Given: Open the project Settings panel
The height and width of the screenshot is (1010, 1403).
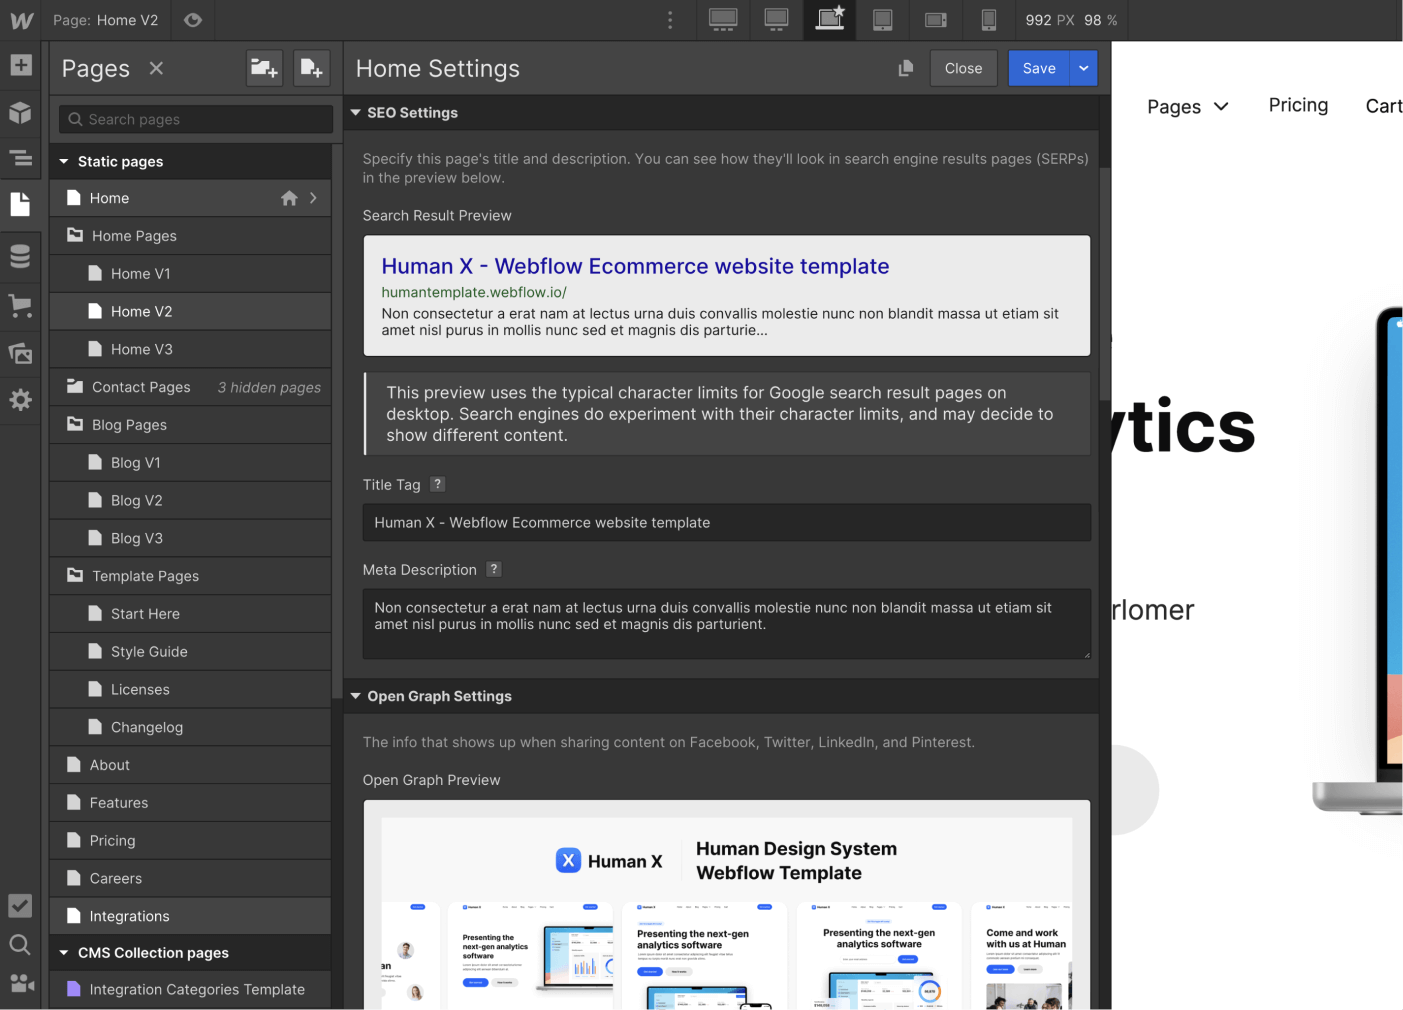Looking at the screenshot, I should [x=20, y=400].
